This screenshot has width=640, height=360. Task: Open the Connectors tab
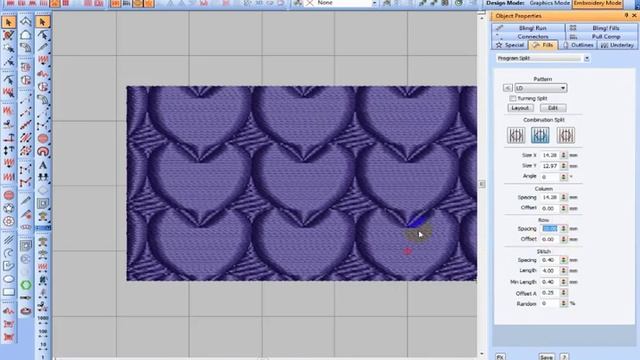point(529,37)
